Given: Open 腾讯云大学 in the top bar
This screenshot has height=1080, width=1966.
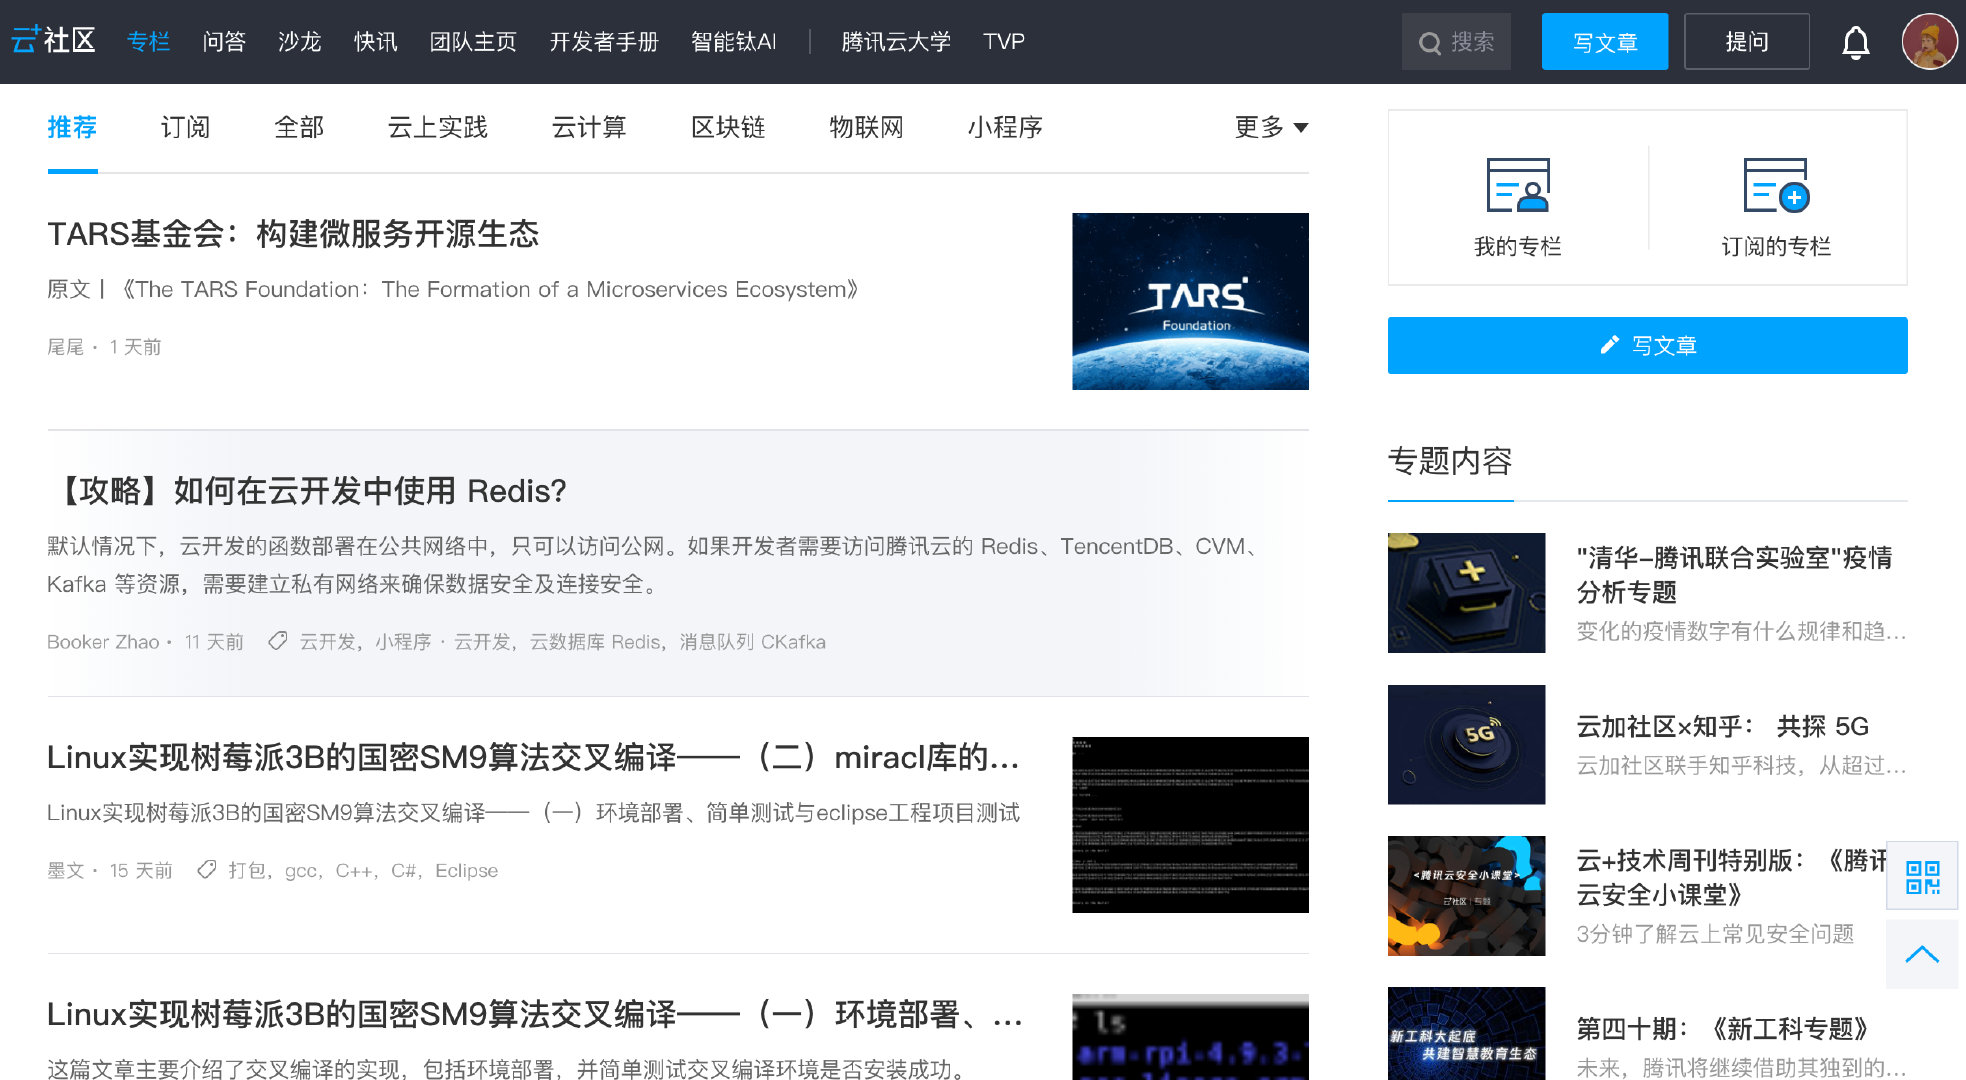Looking at the screenshot, I should [896, 41].
